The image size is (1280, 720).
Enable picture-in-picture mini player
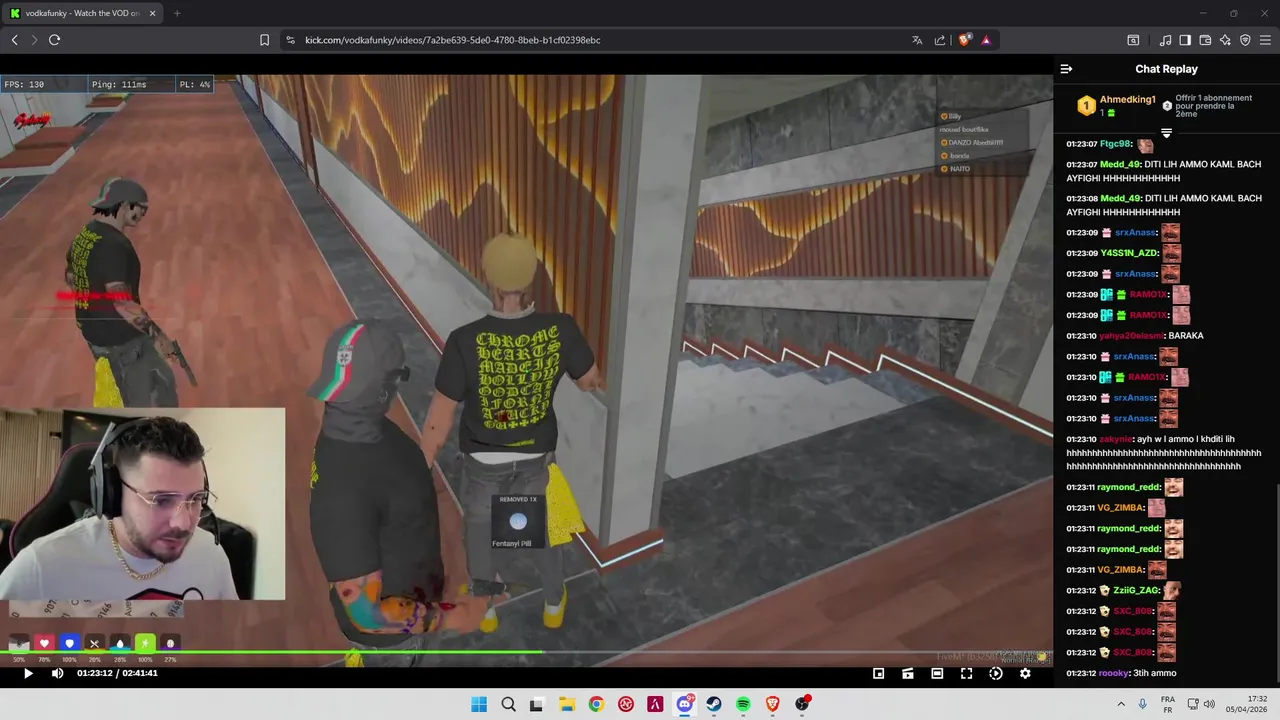click(x=879, y=673)
